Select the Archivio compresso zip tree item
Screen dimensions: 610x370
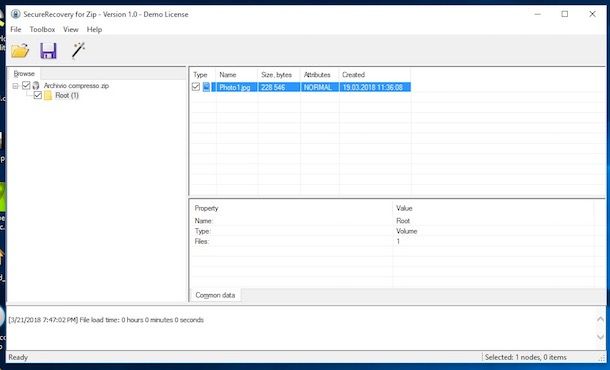point(76,86)
